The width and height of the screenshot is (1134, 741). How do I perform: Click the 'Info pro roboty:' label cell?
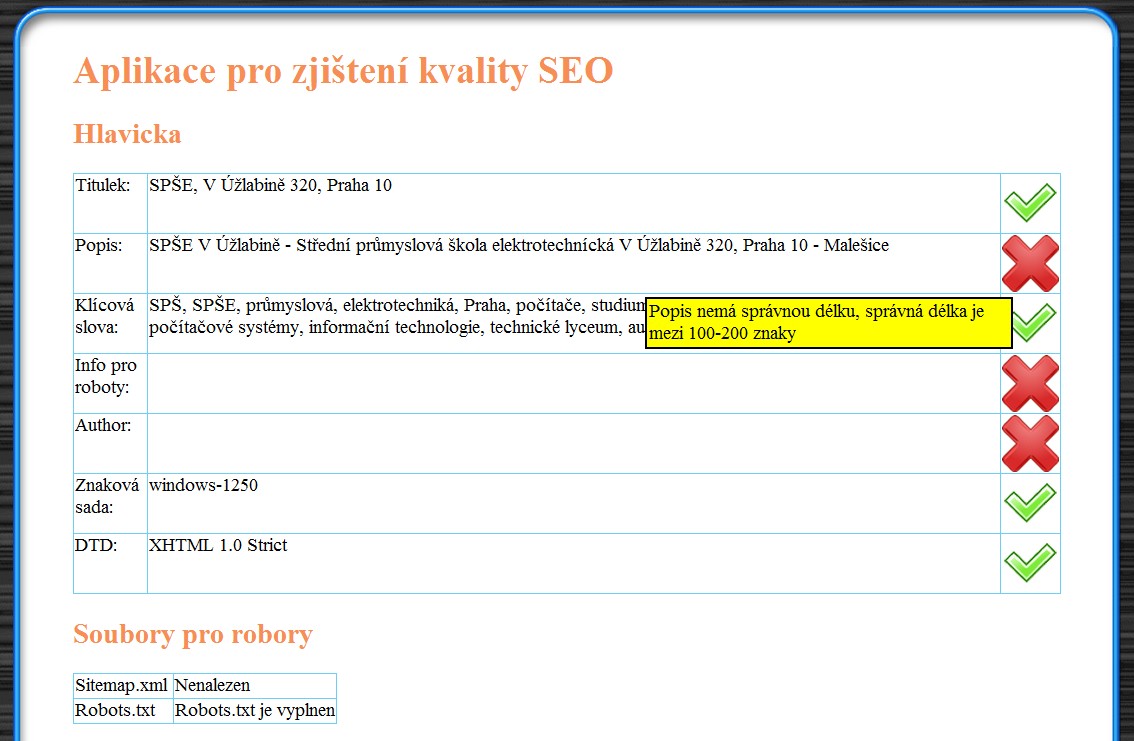[x=110, y=383]
